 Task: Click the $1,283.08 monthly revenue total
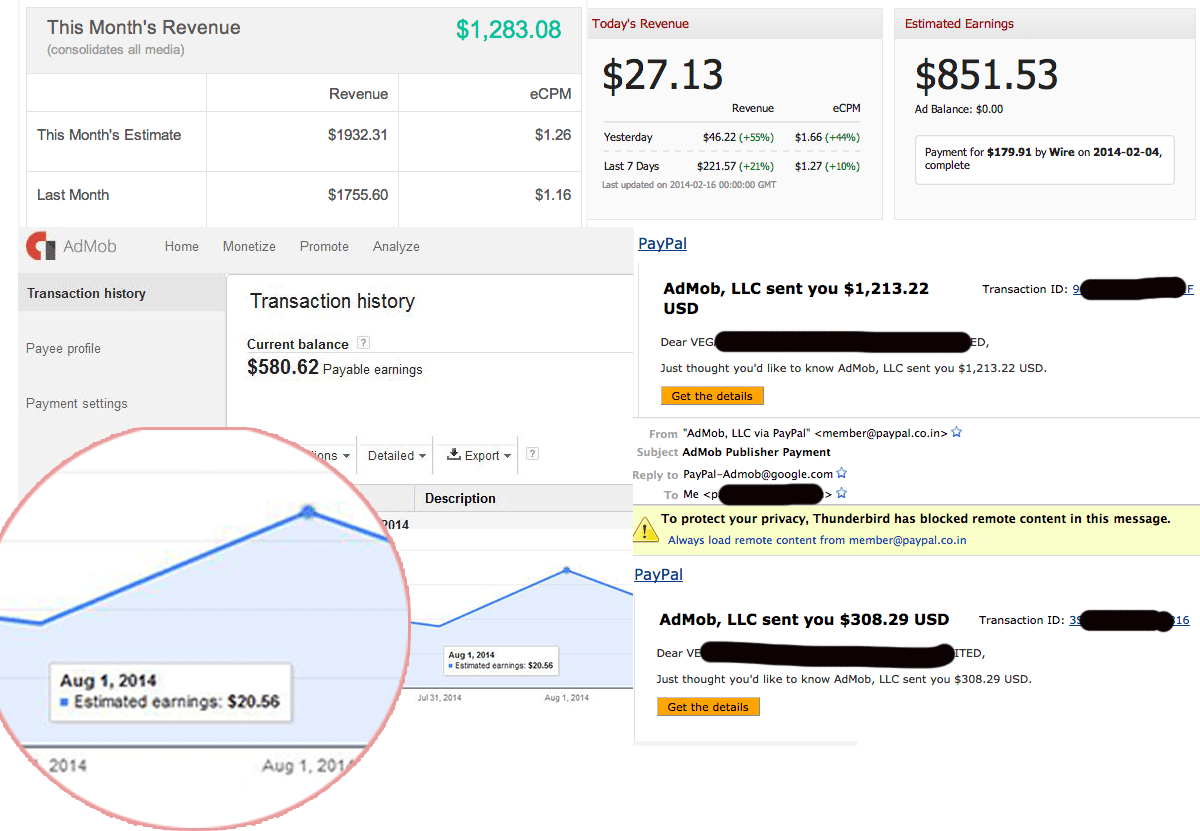(509, 29)
